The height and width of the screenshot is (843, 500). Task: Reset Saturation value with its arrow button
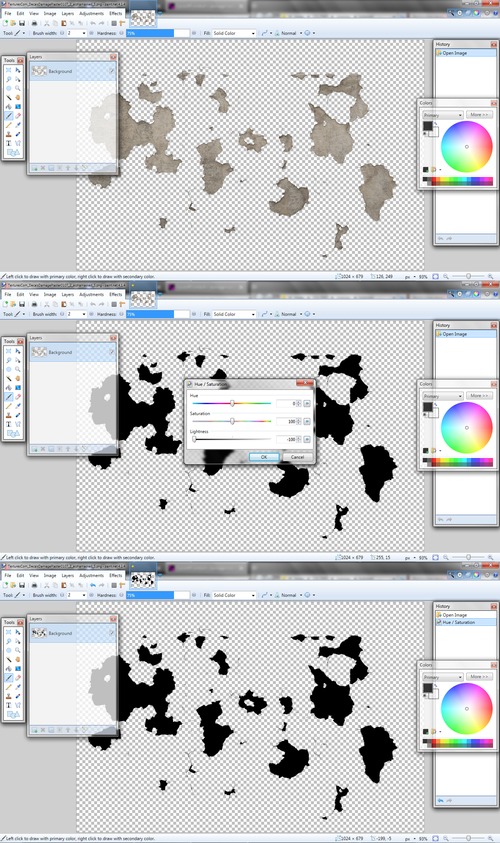click(x=307, y=422)
